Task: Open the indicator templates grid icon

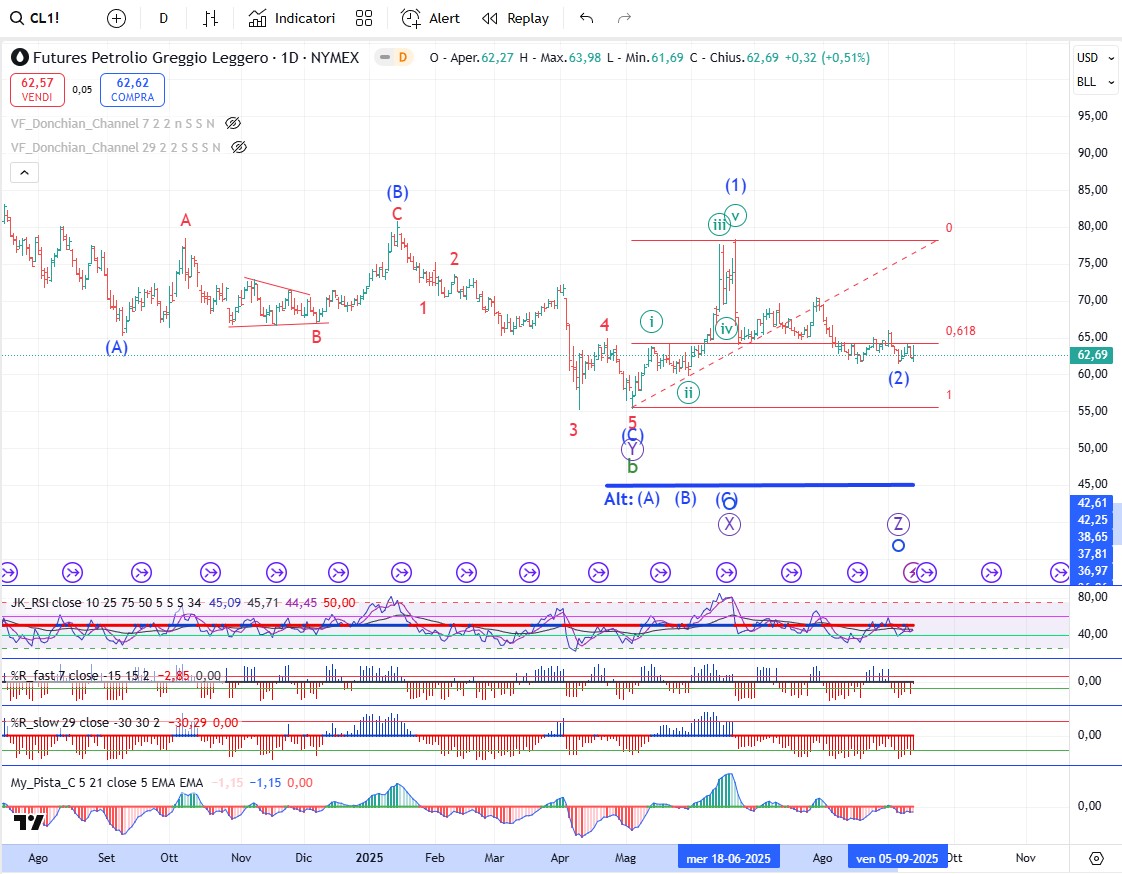Action: click(364, 18)
